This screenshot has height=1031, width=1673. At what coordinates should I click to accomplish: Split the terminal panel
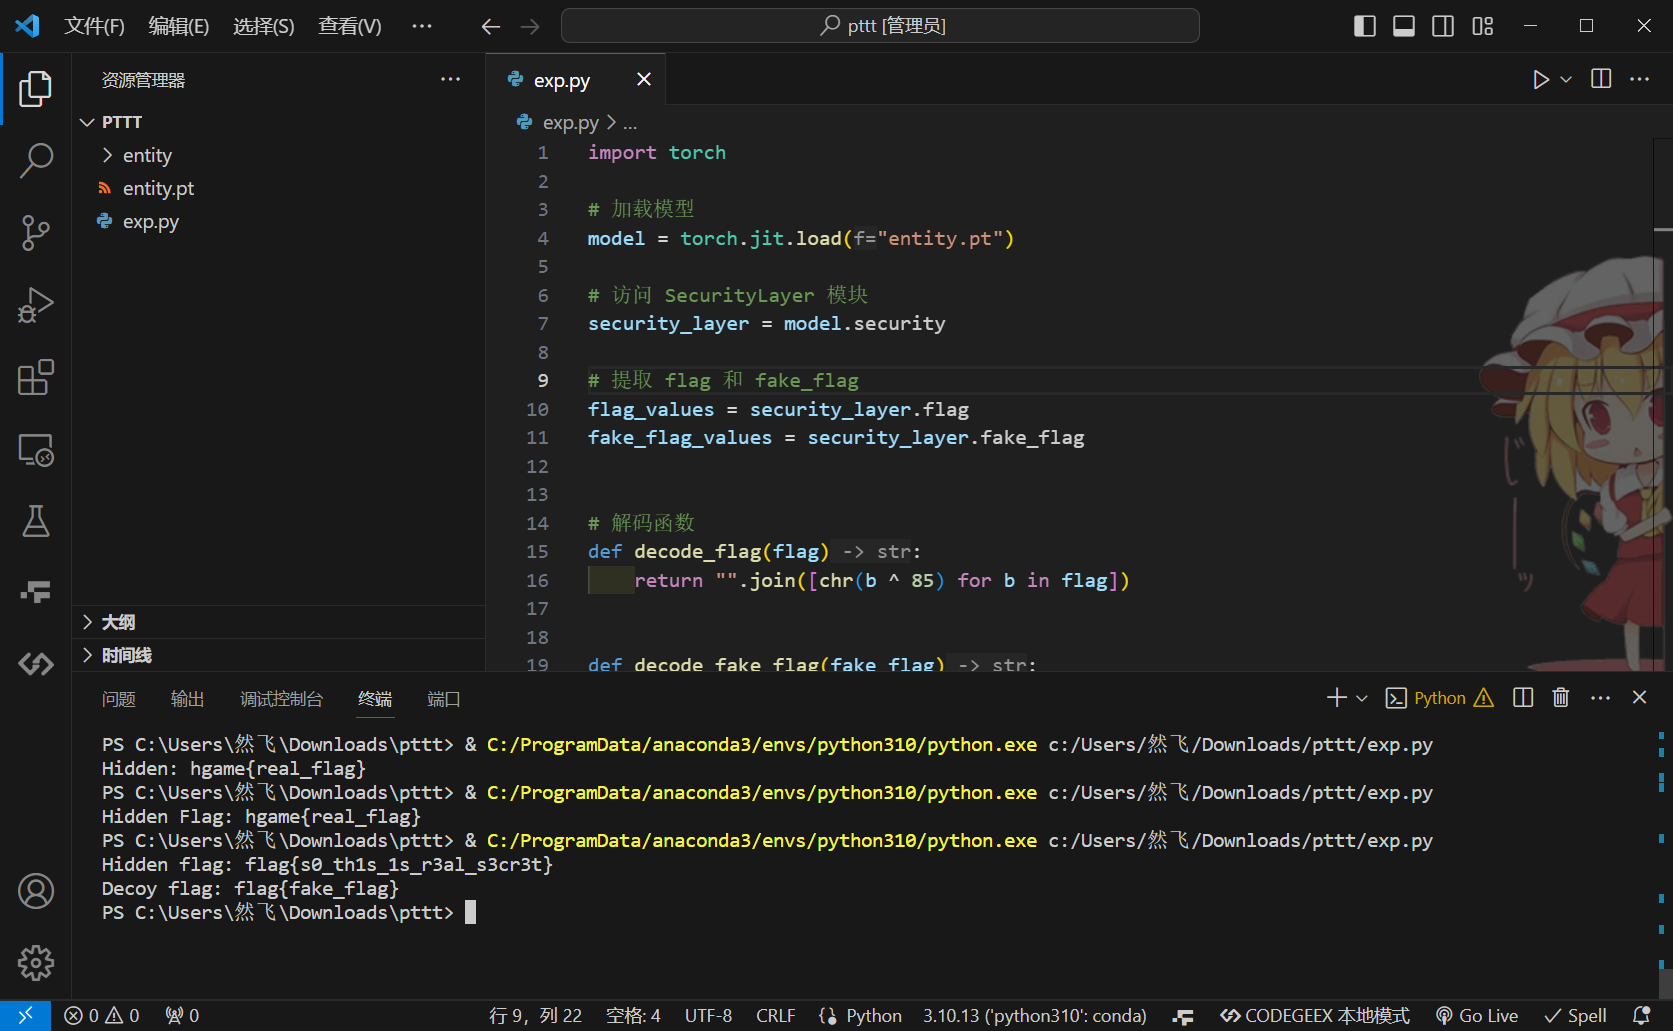[1523, 698]
